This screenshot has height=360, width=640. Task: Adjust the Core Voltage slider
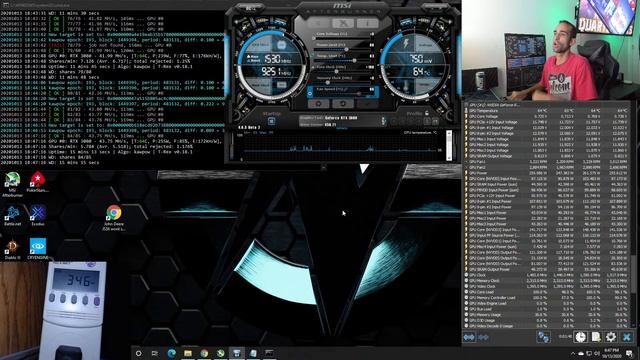(343, 38)
